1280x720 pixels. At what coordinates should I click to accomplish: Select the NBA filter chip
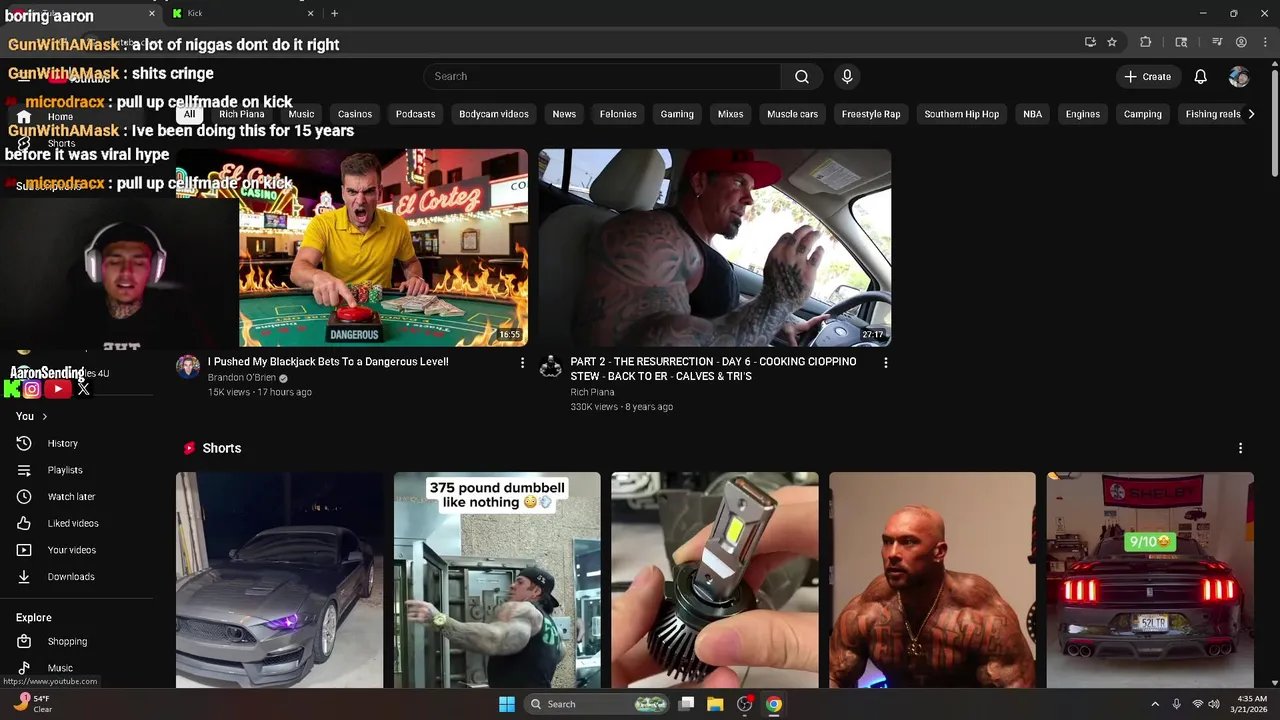[1032, 114]
